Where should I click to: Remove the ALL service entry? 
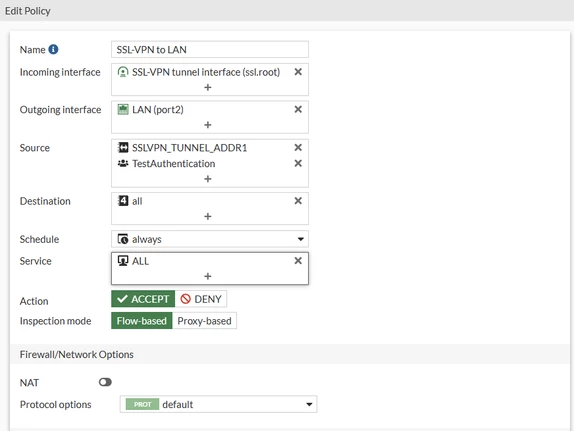pyautogui.click(x=298, y=261)
